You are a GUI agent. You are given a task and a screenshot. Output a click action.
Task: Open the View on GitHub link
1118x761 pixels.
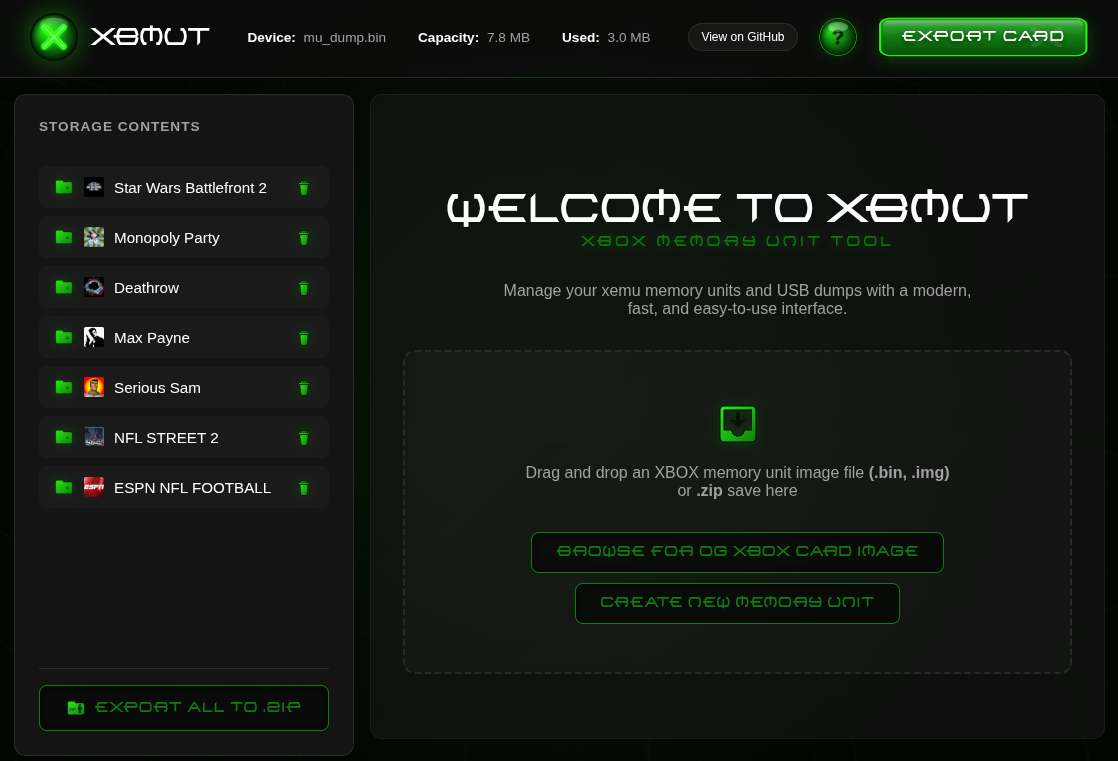[x=743, y=36]
